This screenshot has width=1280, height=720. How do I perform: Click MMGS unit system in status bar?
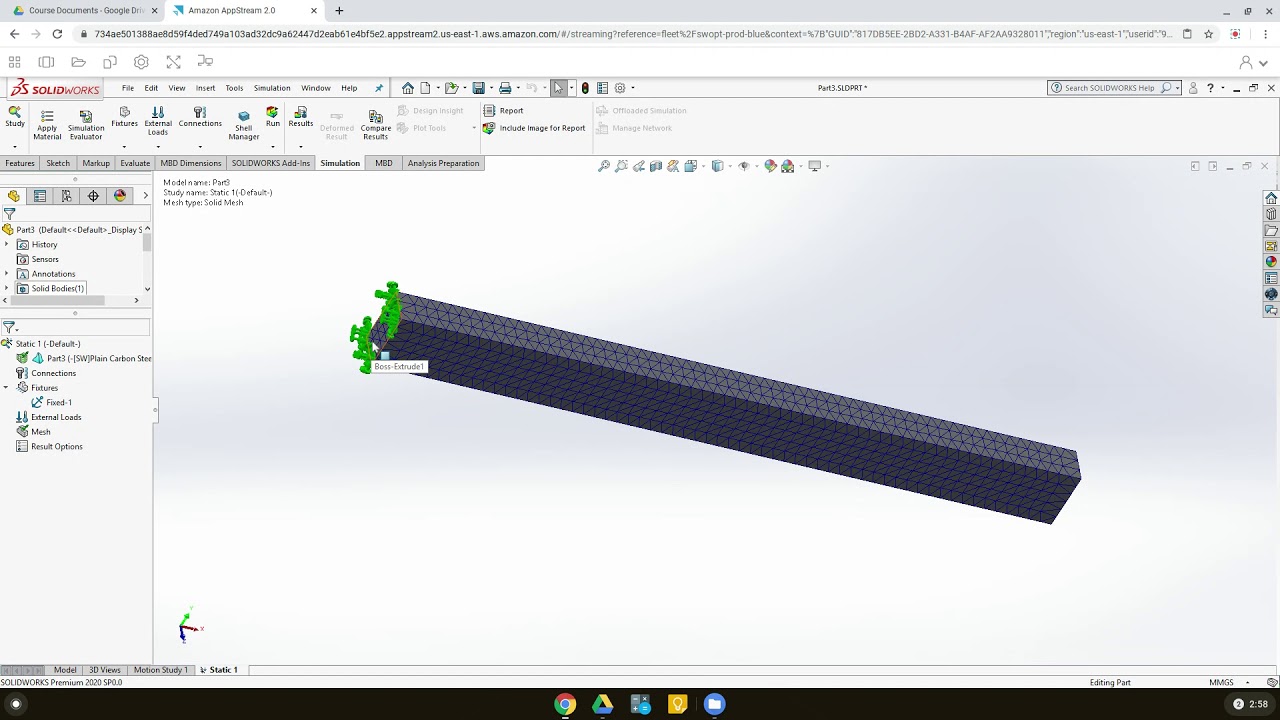click(x=1221, y=682)
